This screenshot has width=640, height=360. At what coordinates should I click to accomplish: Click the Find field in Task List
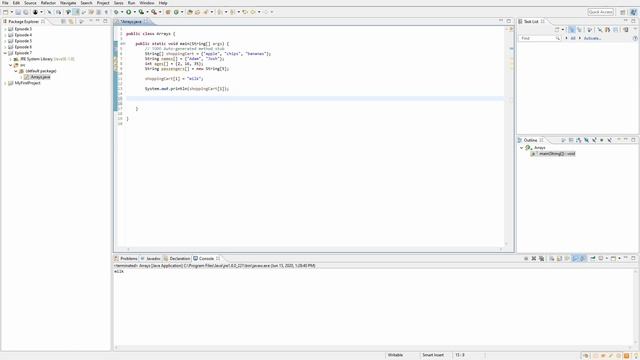pyautogui.click(x=540, y=38)
